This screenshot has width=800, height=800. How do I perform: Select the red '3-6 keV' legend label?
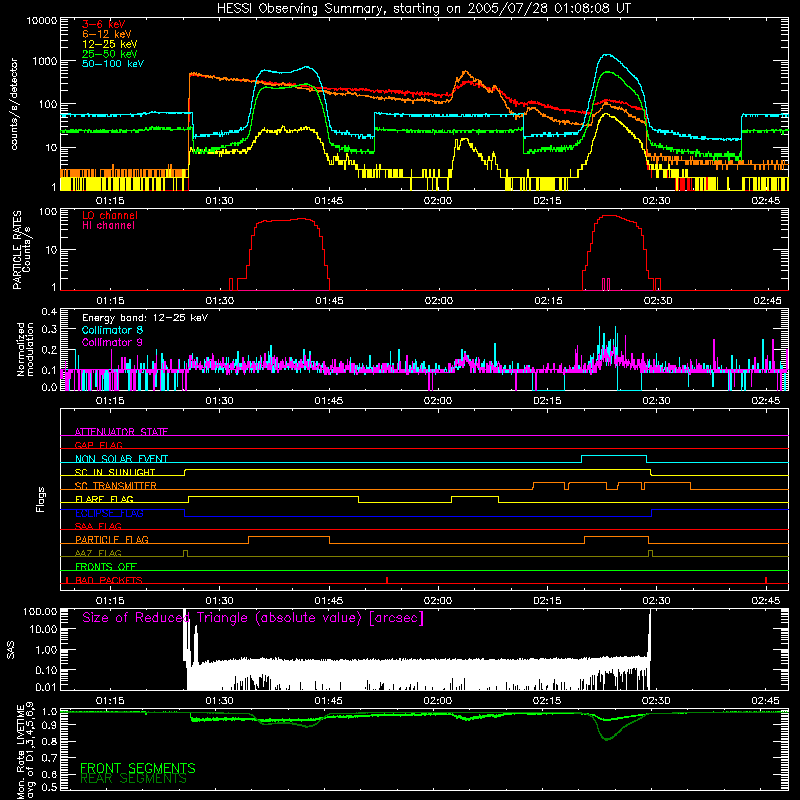click(x=103, y=24)
